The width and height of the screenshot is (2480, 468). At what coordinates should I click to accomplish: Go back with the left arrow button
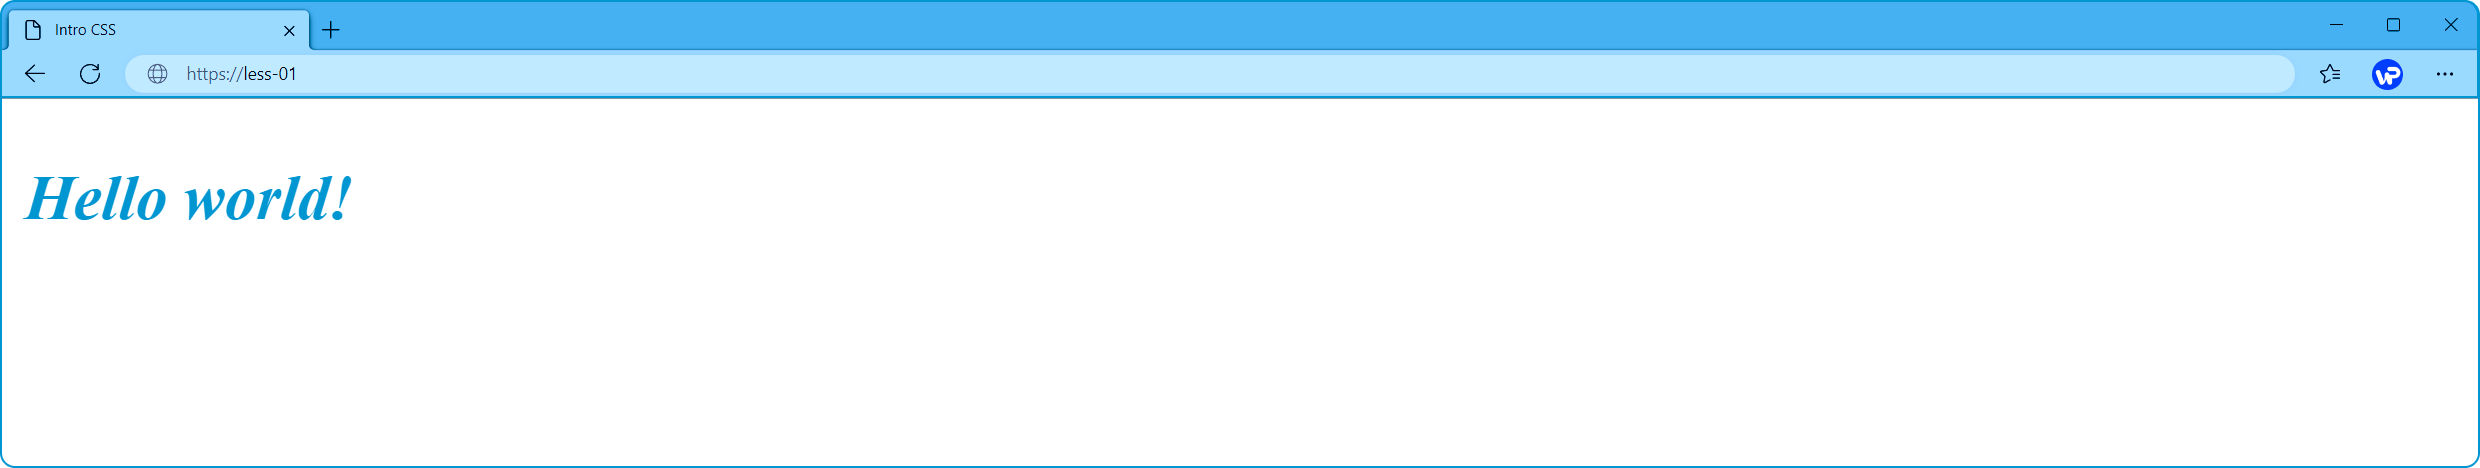point(35,74)
